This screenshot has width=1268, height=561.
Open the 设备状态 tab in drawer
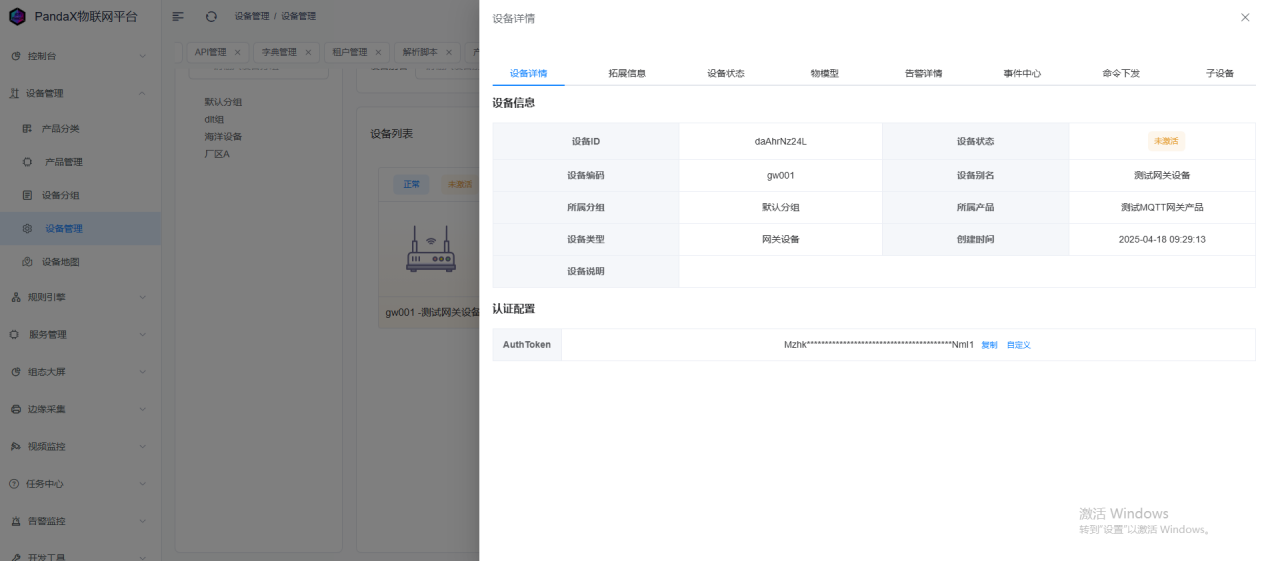[726, 73]
